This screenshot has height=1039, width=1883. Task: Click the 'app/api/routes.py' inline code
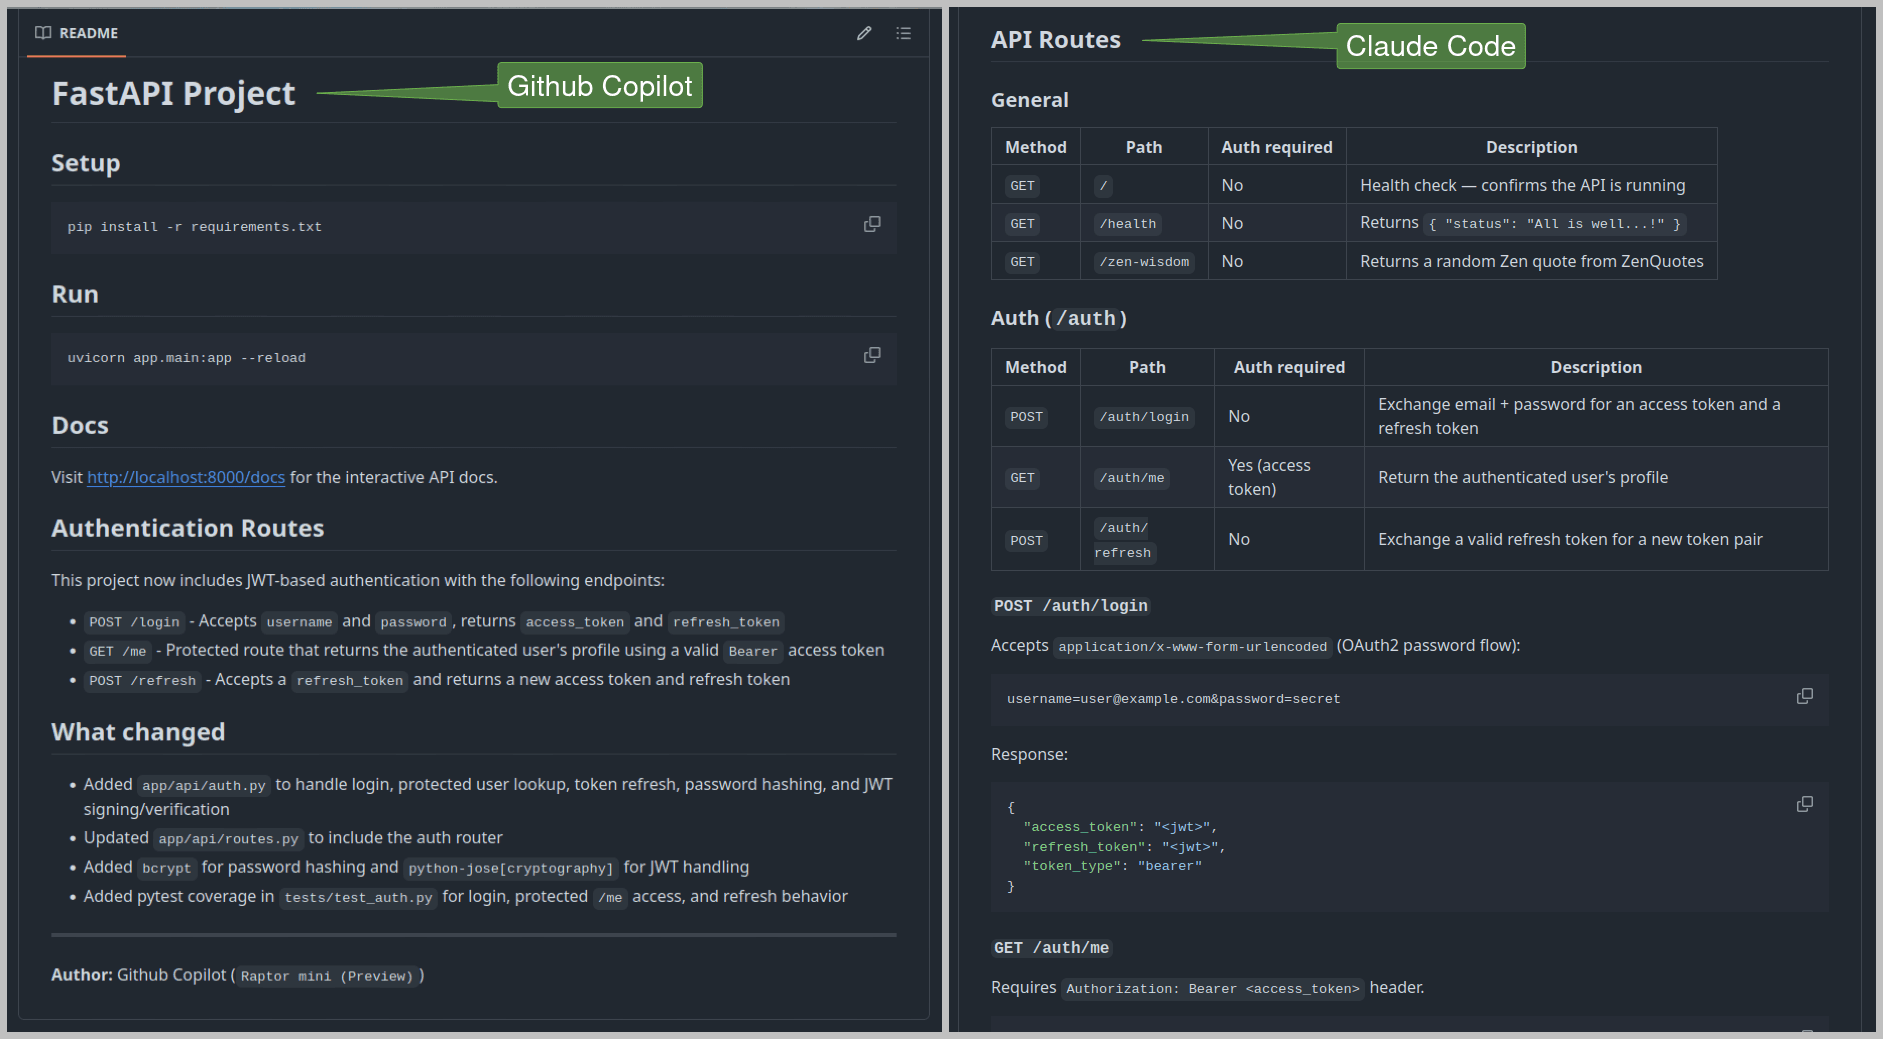(228, 838)
